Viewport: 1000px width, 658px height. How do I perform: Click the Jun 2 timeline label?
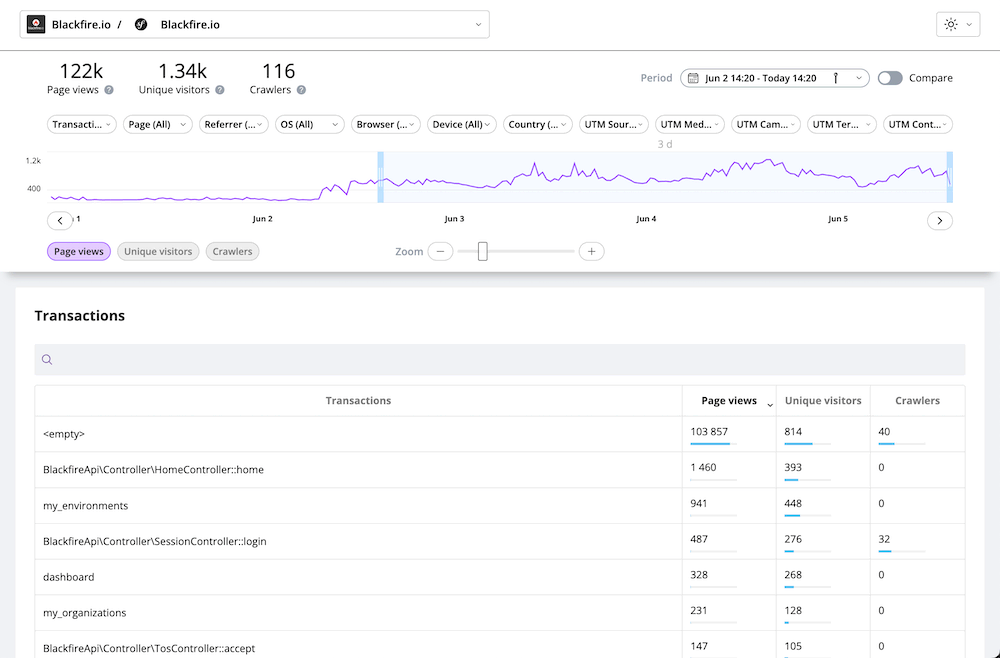[x=262, y=219]
